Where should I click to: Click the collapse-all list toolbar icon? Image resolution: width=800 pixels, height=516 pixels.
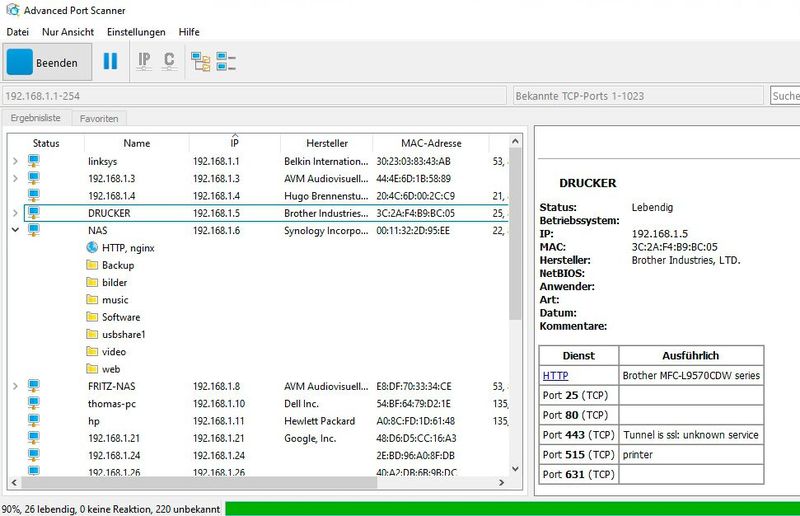(x=226, y=62)
